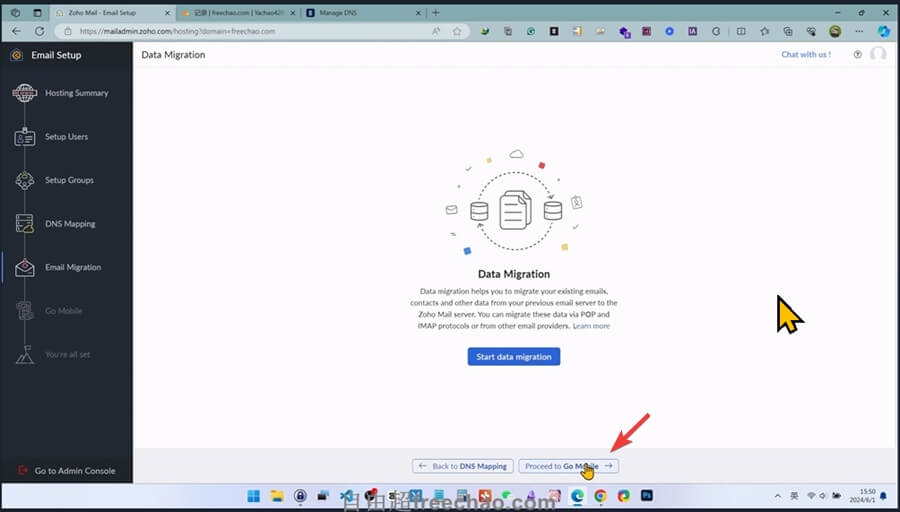Open browser settings three-dots menu
Viewport: 900px width, 512px height.
859,32
